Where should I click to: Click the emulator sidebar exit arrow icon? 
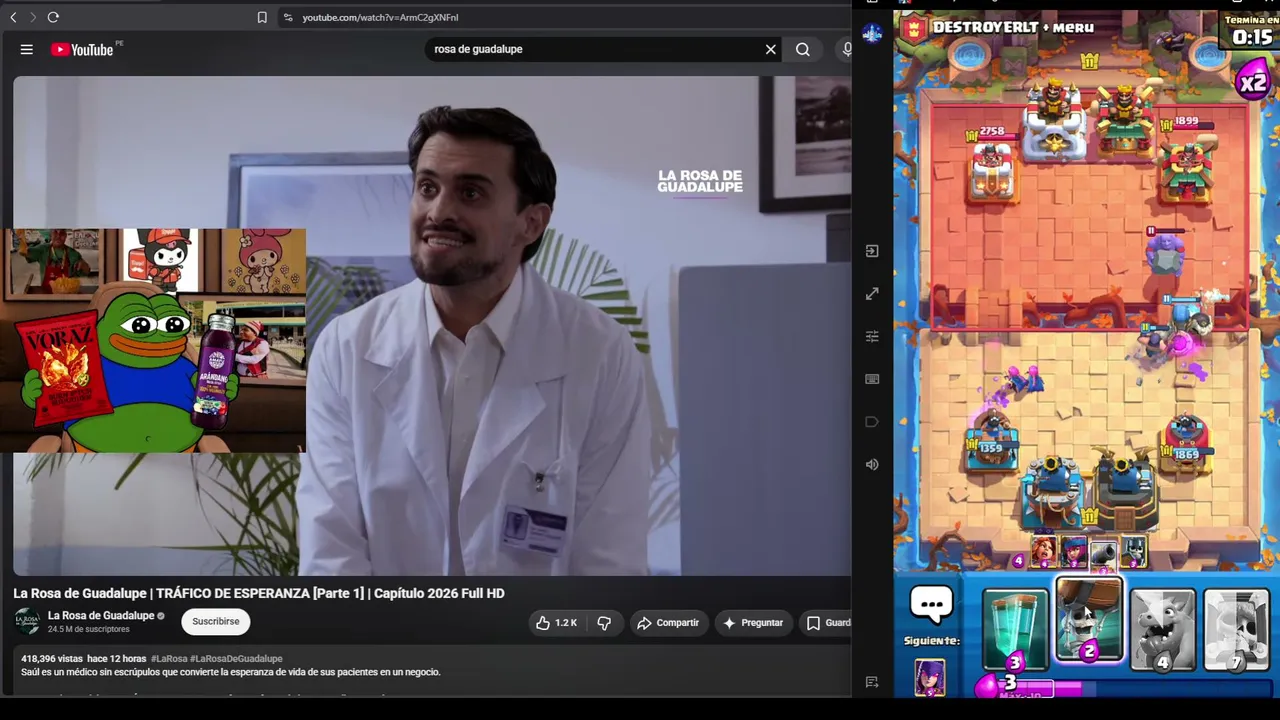click(x=872, y=251)
